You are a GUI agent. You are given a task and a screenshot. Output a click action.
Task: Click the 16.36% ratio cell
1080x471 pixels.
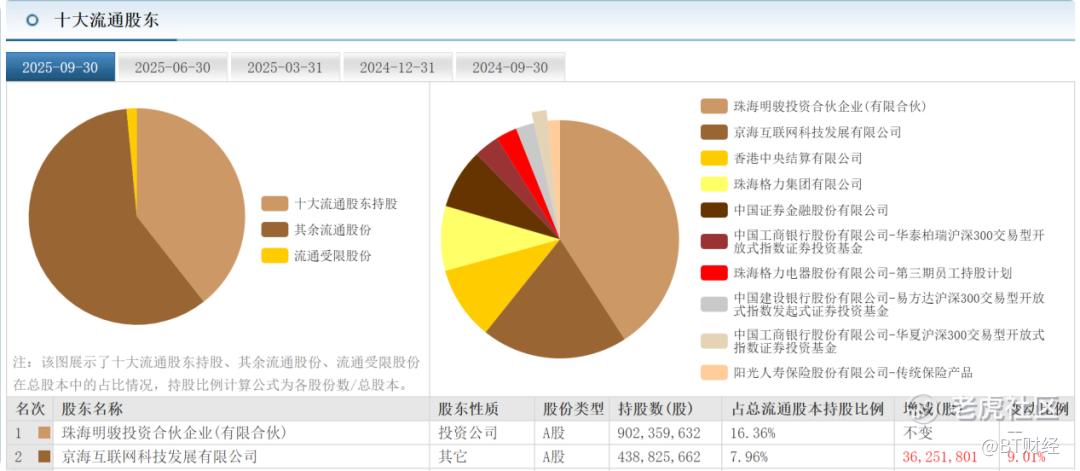(x=752, y=434)
